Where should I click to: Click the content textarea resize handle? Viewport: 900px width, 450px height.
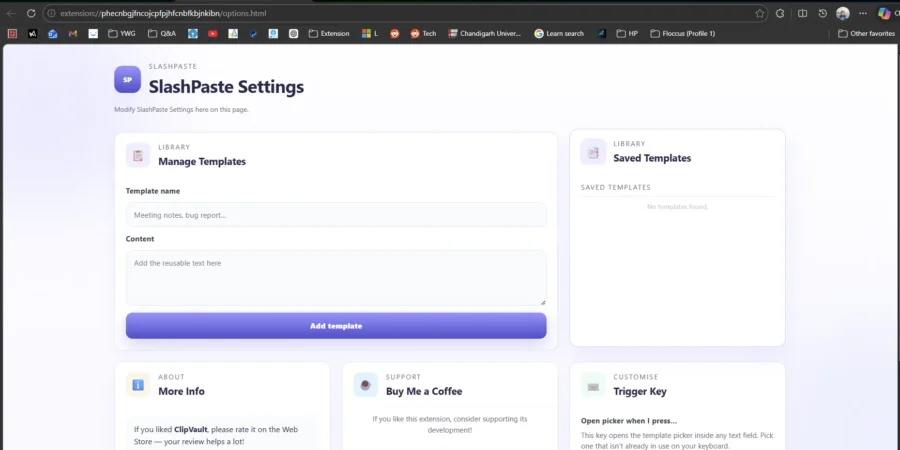point(542,302)
